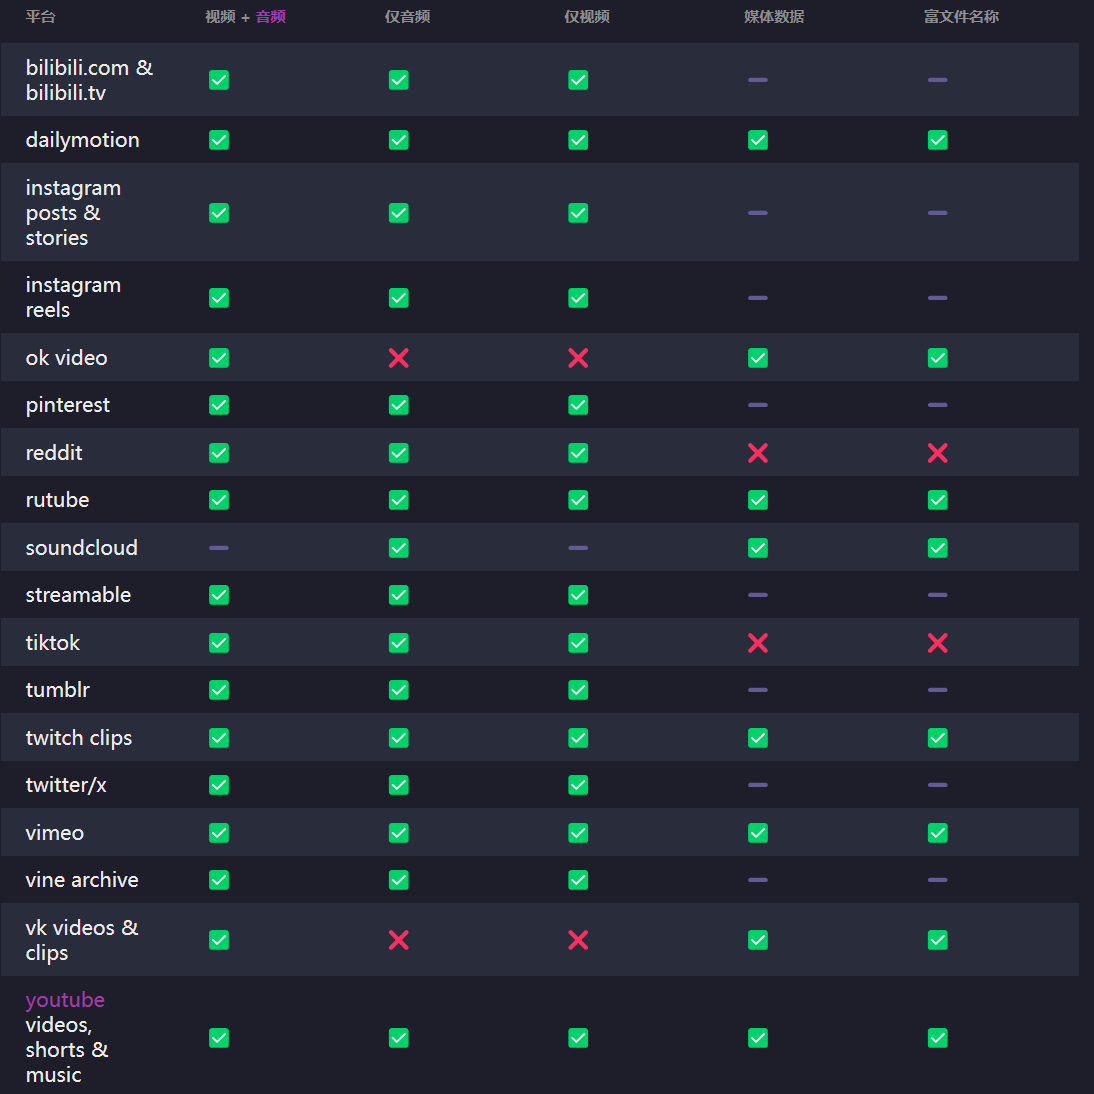The height and width of the screenshot is (1094, 1094).
Task: Select the twitch clips row label
Action: (79, 738)
